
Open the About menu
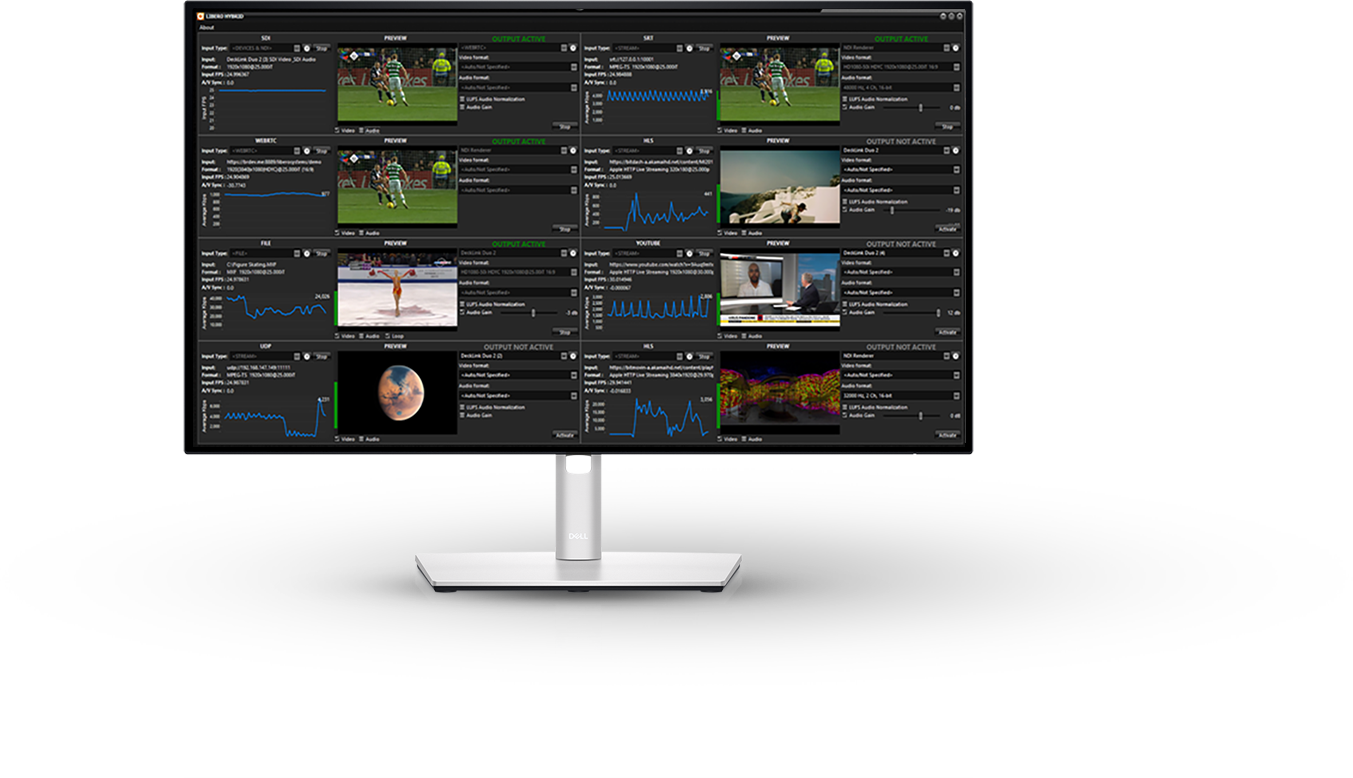[206, 28]
